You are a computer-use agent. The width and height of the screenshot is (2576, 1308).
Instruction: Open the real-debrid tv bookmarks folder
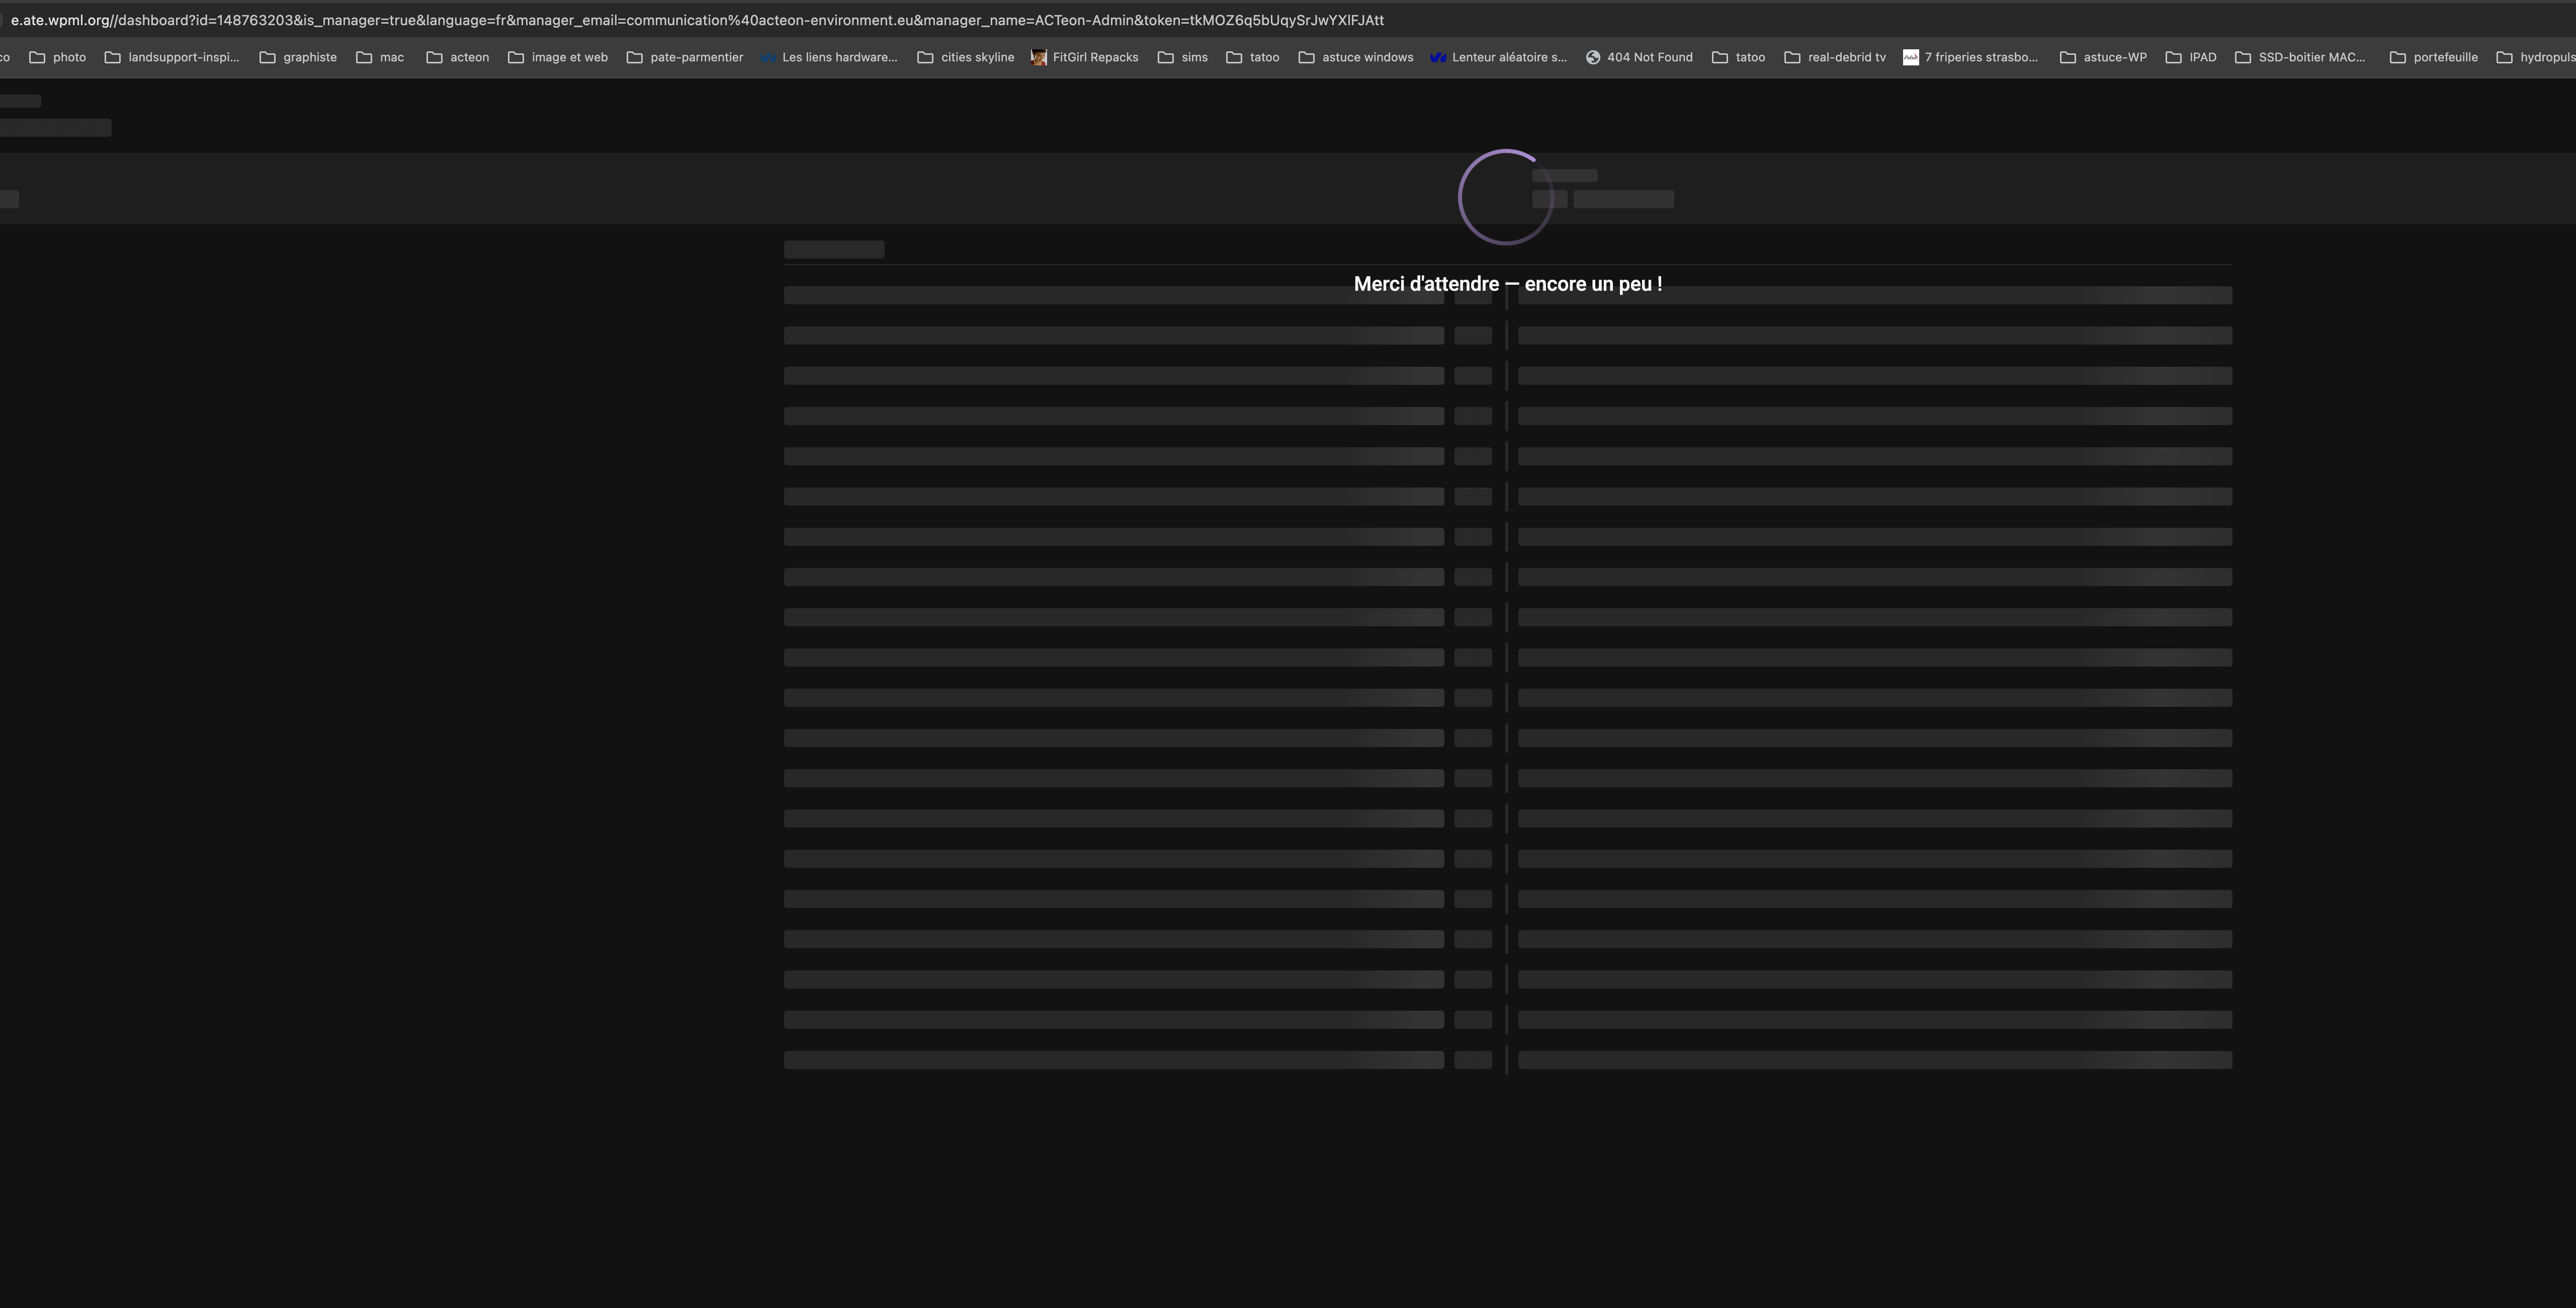(x=1846, y=57)
